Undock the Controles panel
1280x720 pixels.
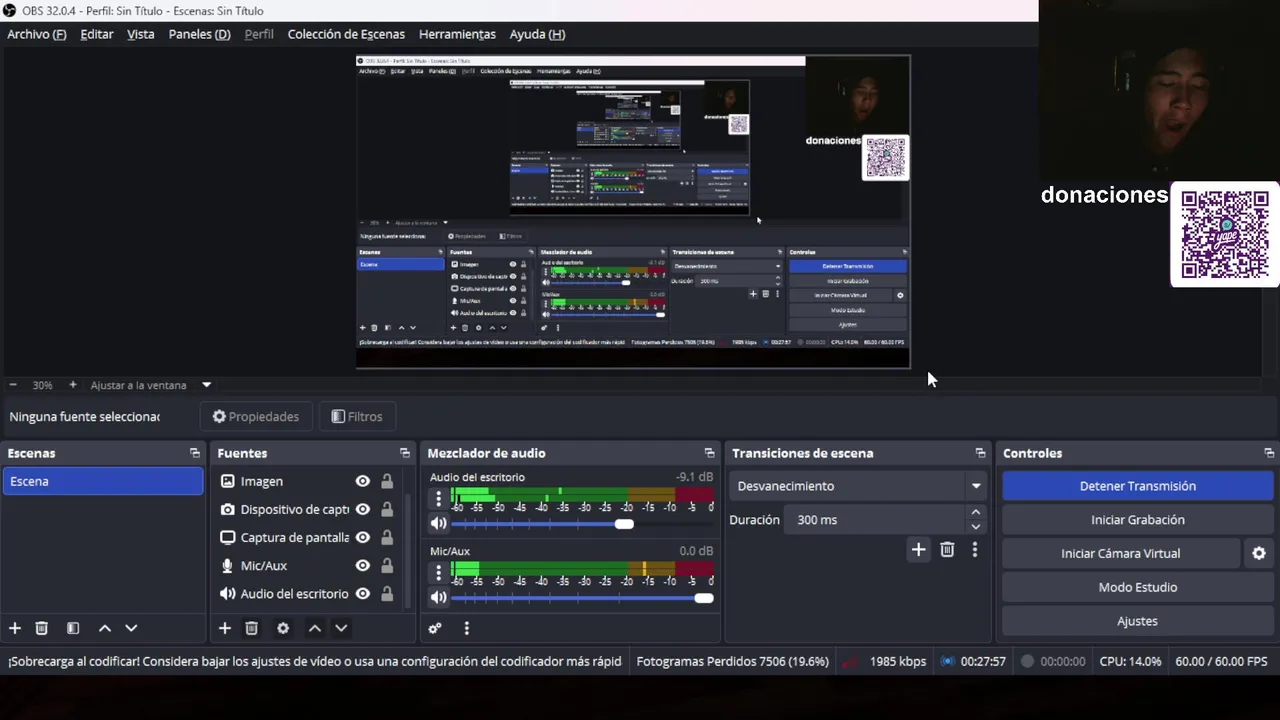click(1269, 453)
